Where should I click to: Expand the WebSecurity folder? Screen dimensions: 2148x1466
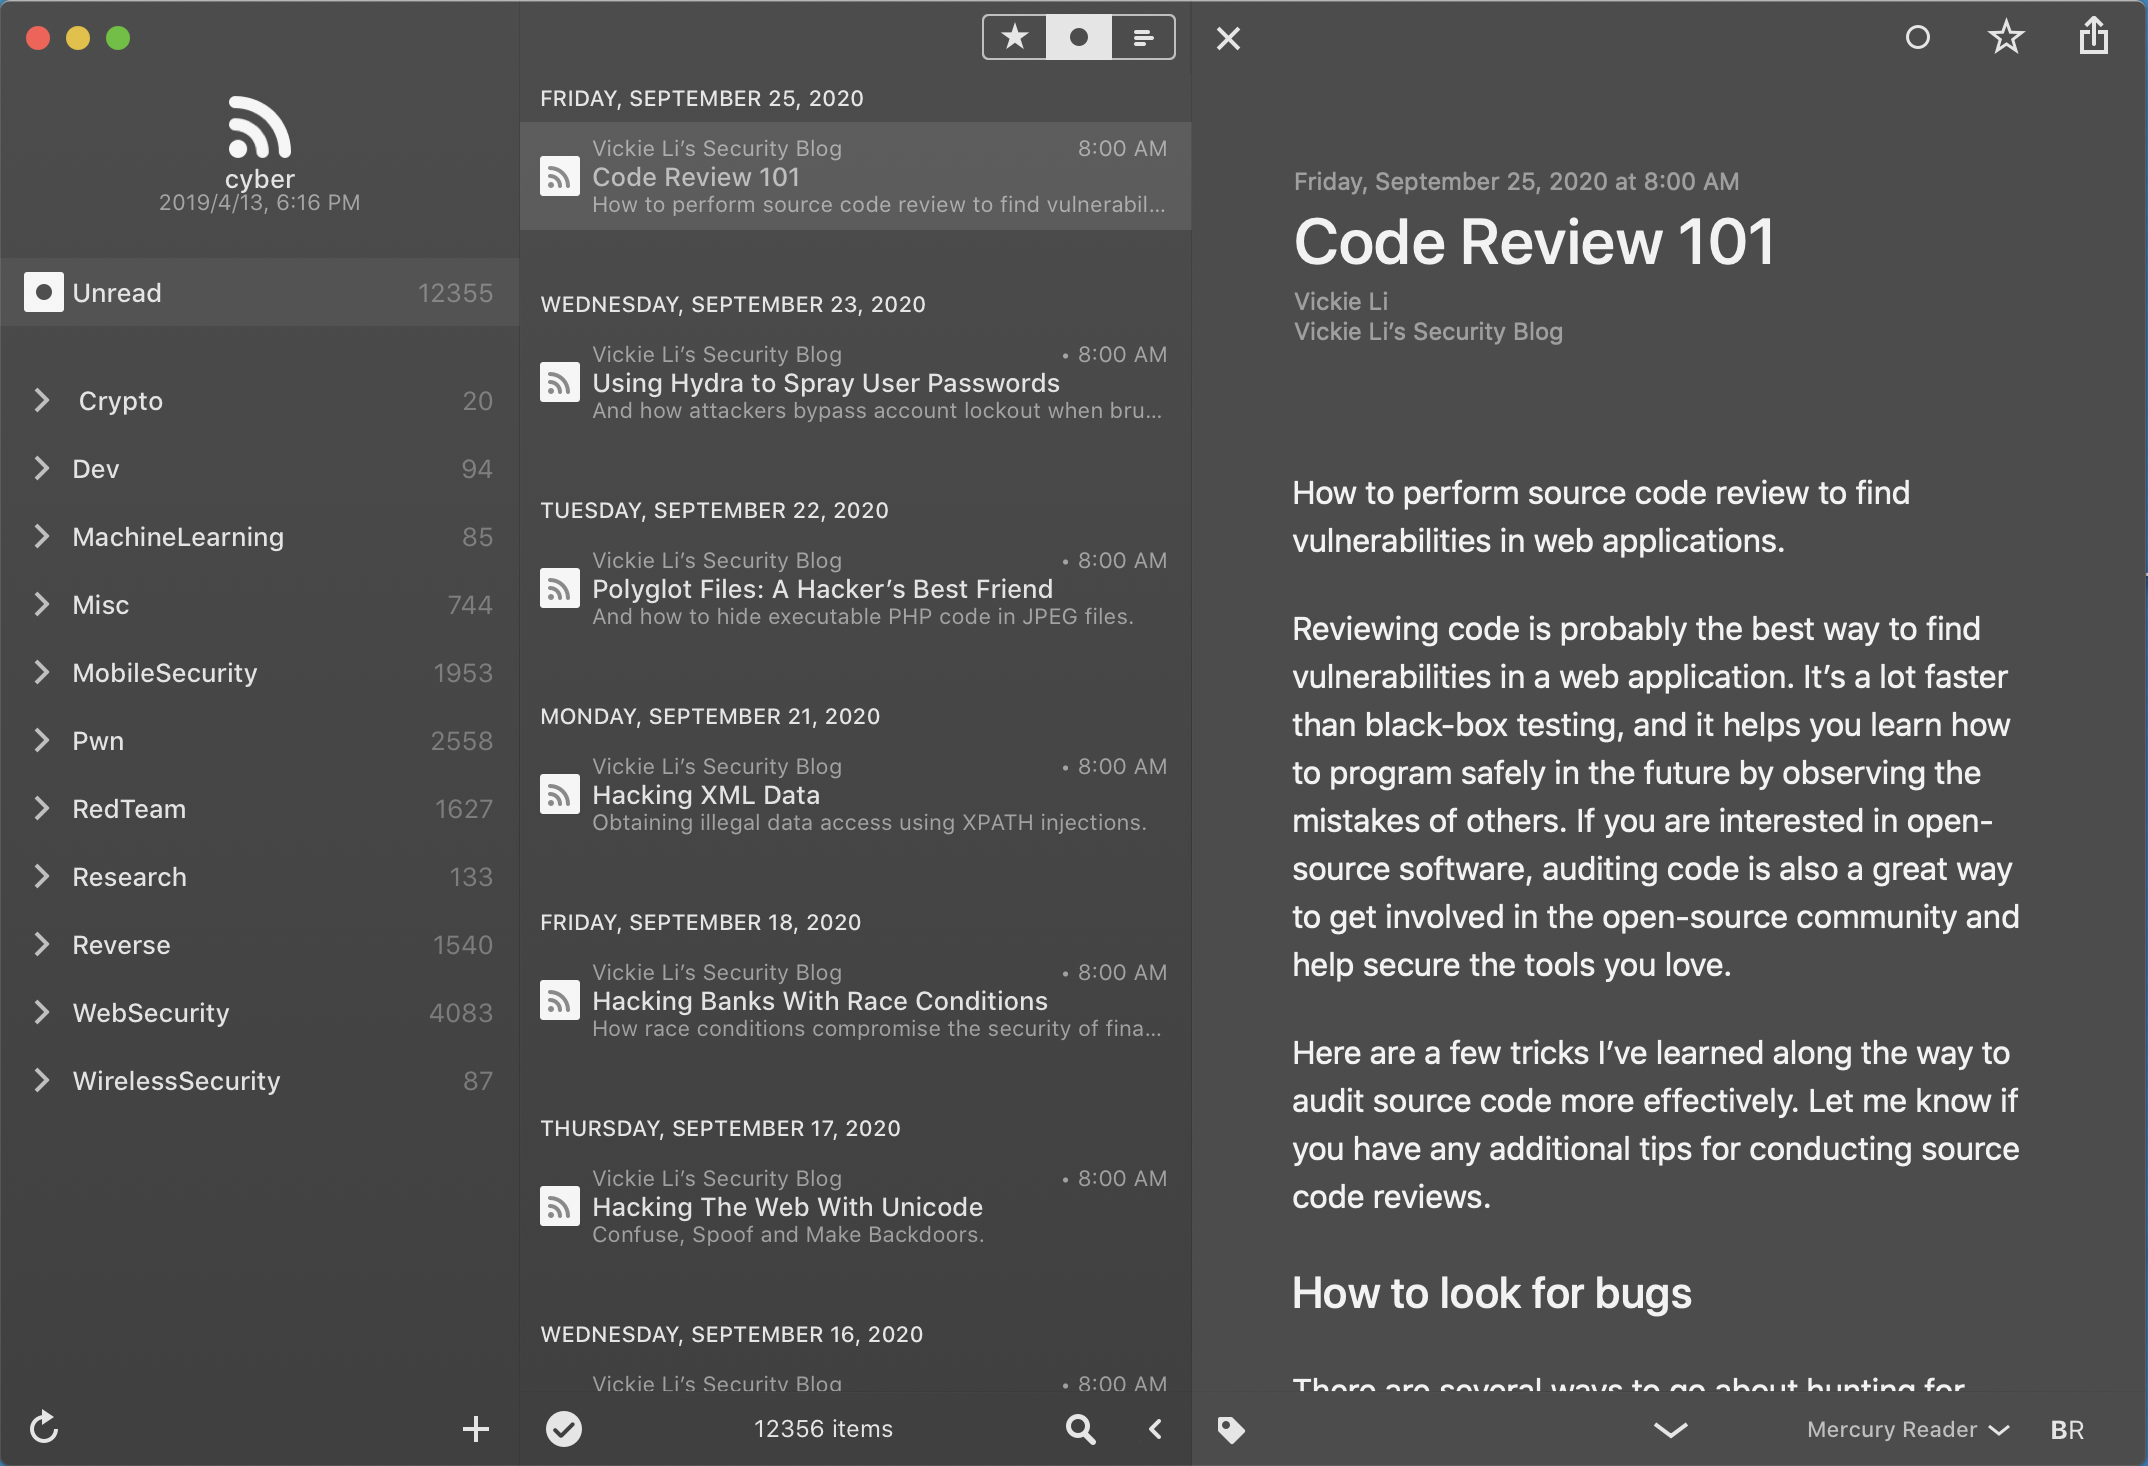(42, 1013)
